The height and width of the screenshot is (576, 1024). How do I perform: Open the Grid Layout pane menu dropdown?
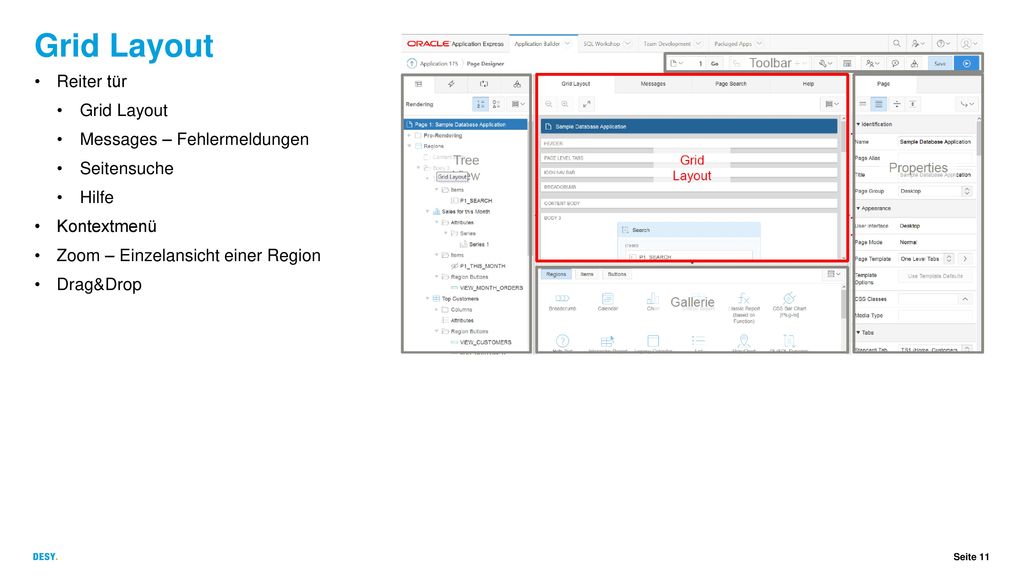pos(831,104)
